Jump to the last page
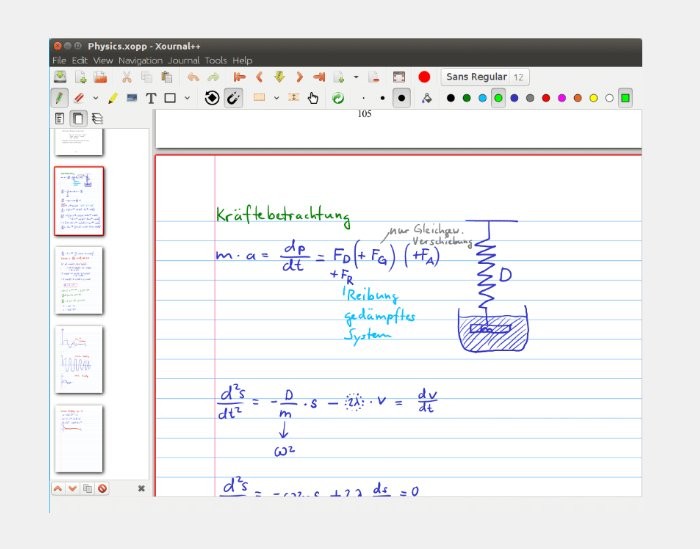 pyautogui.click(x=319, y=77)
